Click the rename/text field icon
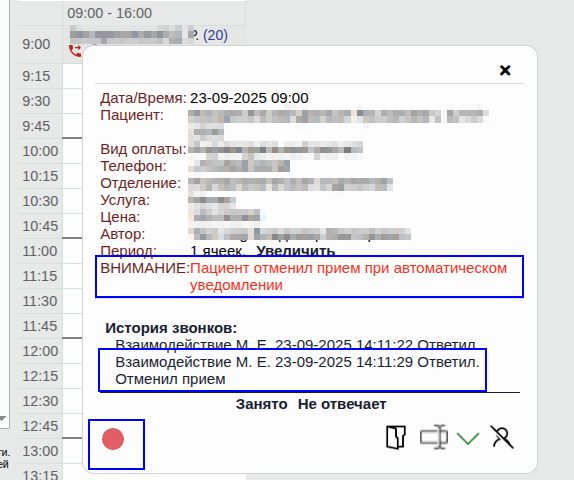The height and width of the screenshot is (480, 574). click(x=434, y=436)
